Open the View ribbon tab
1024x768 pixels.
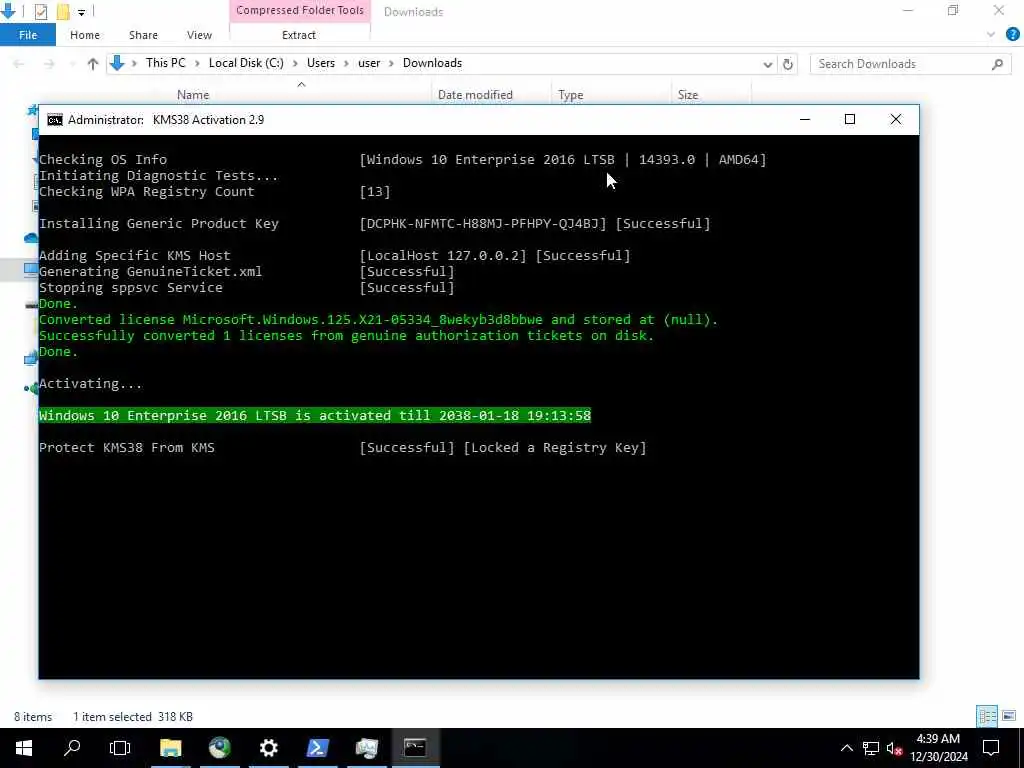click(x=199, y=35)
